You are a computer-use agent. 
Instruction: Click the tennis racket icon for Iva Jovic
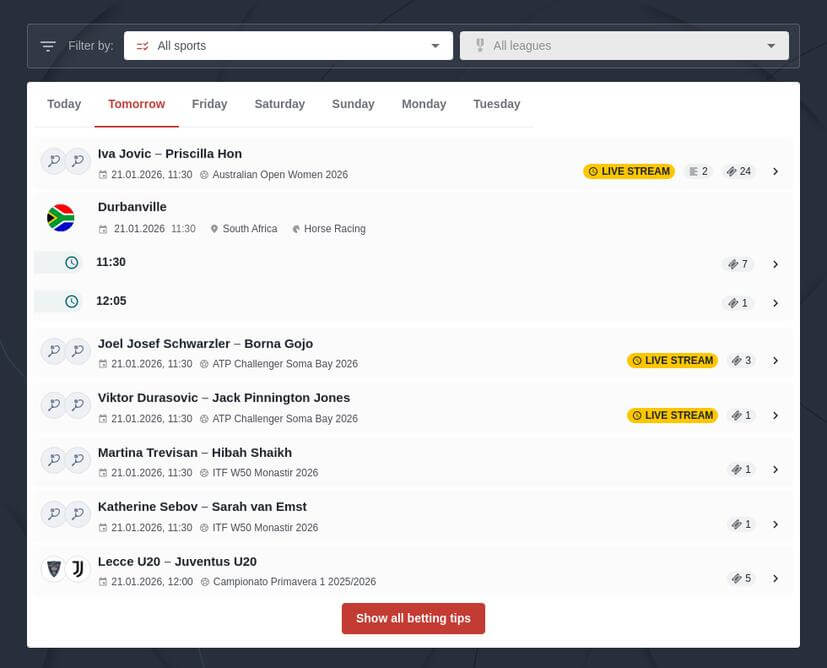point(53,160)
